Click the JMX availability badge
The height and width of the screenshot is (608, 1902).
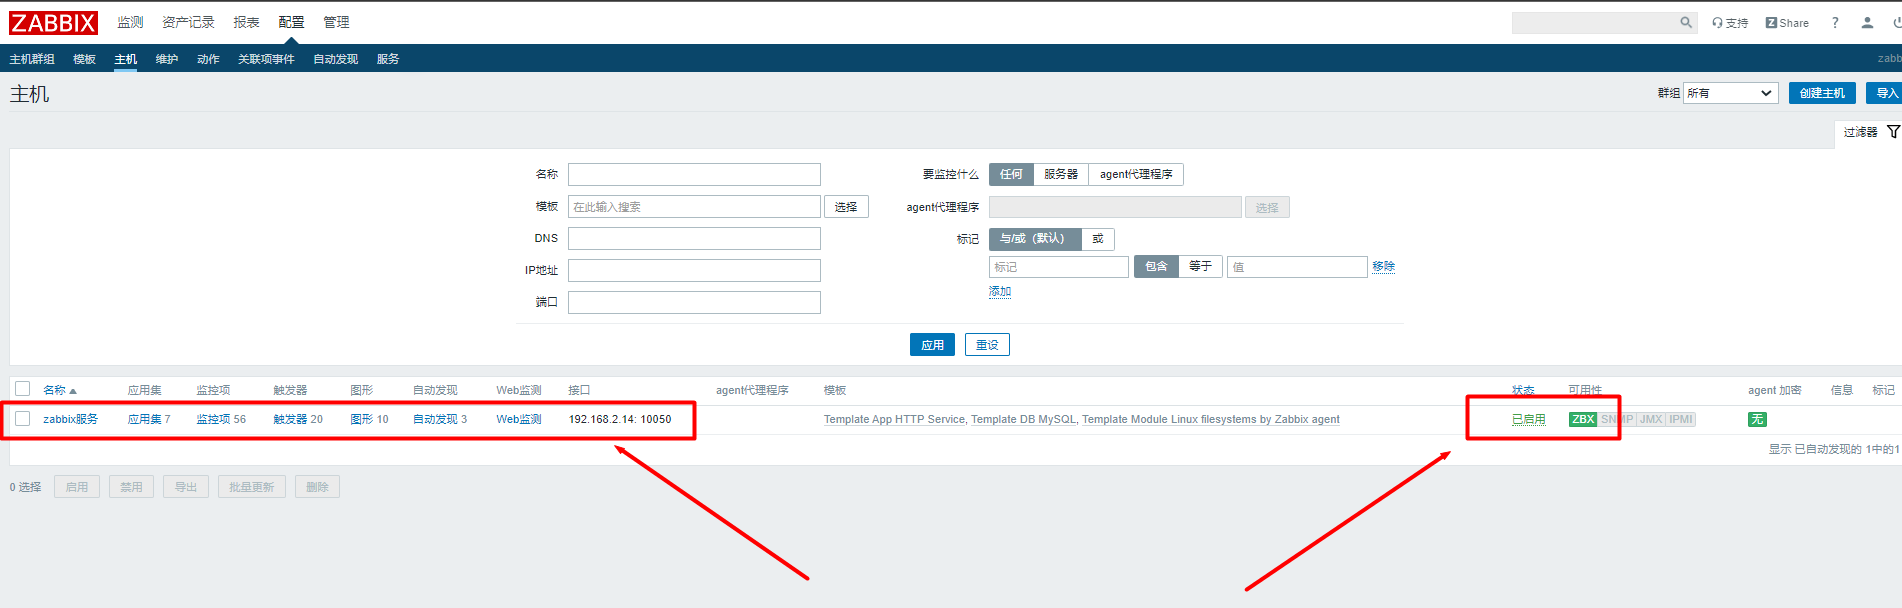pos(1651,419)
